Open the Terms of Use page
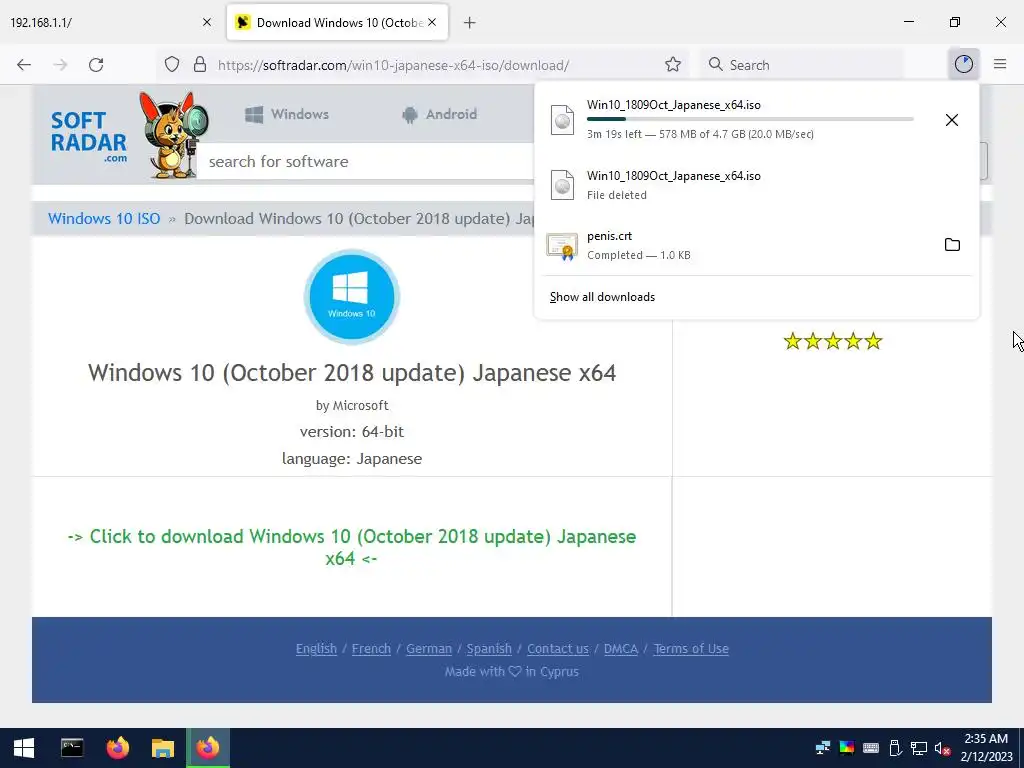 [x=691, y=648]
